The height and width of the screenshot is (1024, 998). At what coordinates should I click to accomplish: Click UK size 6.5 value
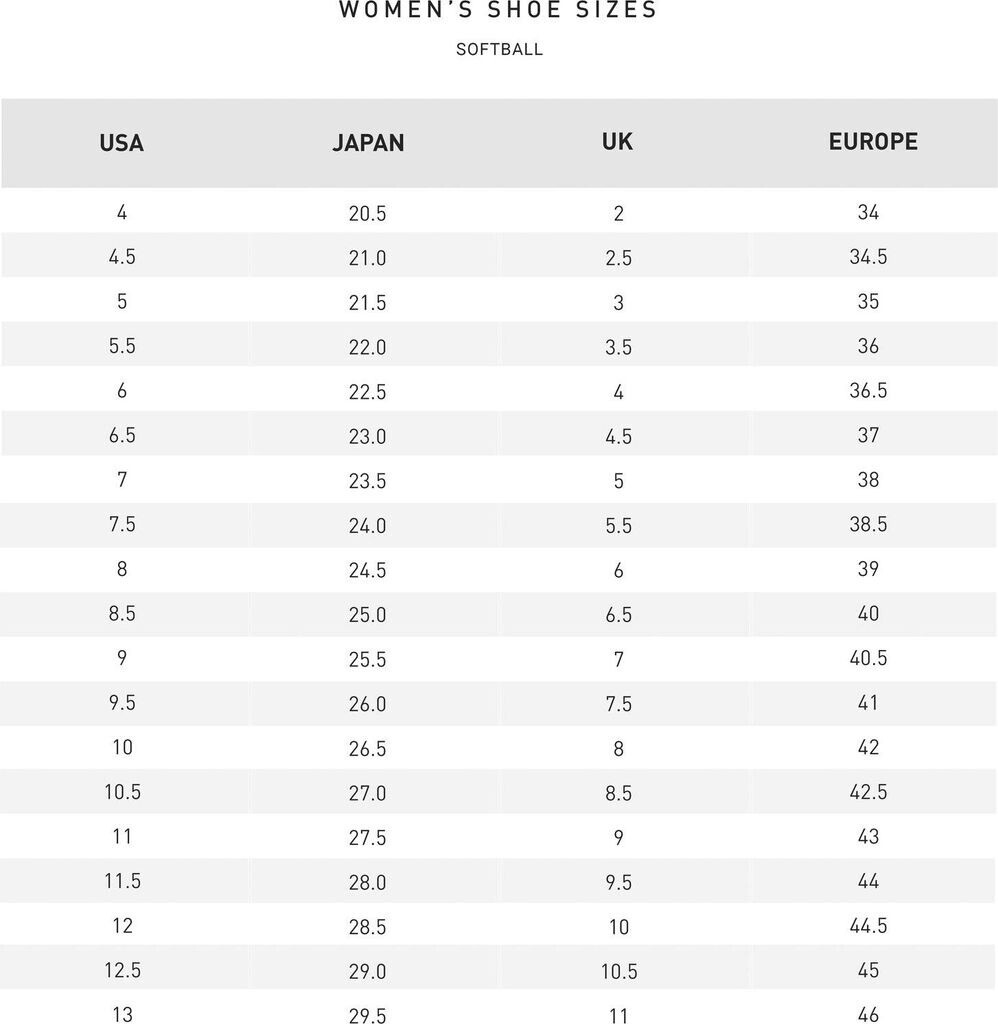tap(618, 615)
